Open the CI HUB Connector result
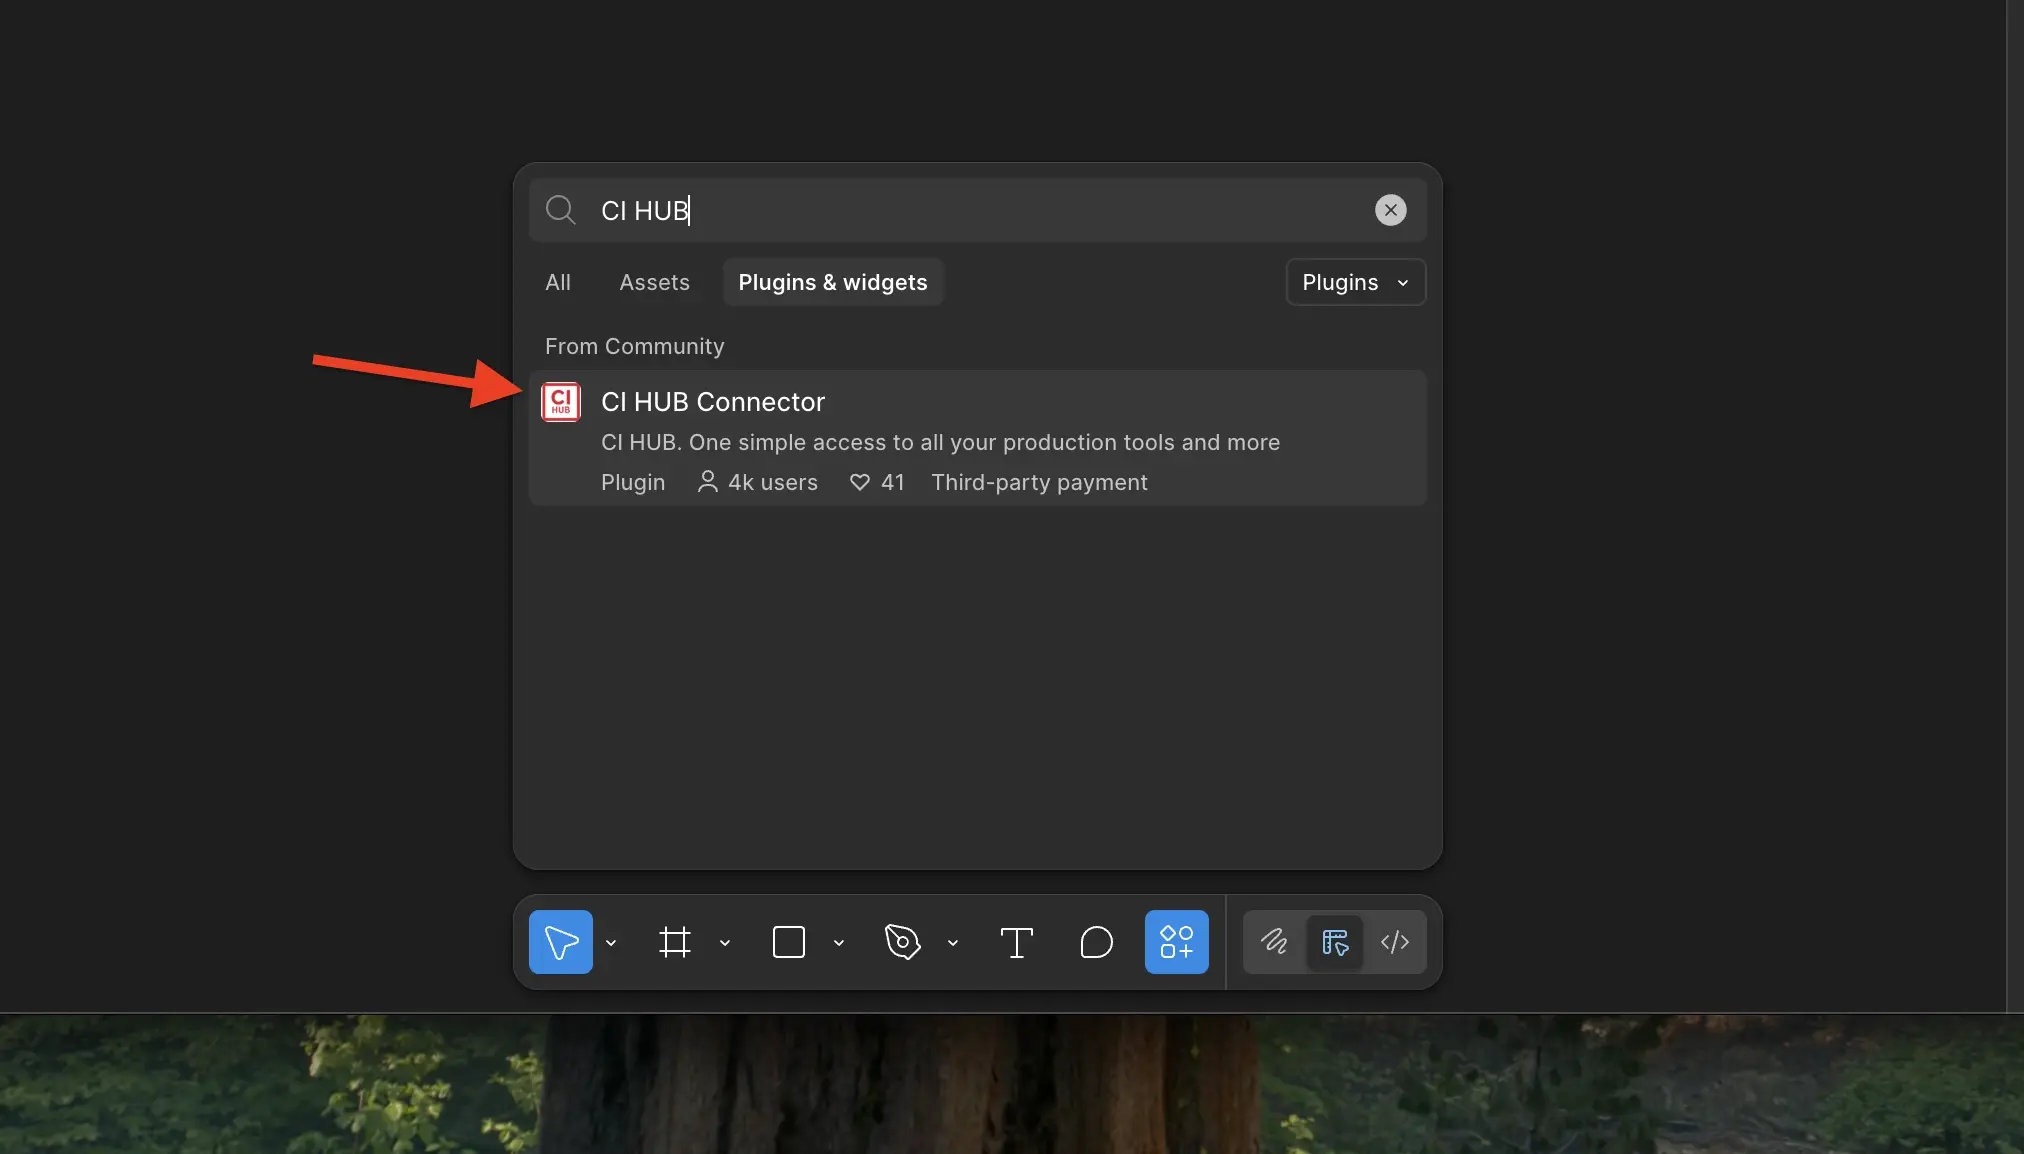Image resolution: width=2024 pixels, height=1154 pixels. pos(978,438)
